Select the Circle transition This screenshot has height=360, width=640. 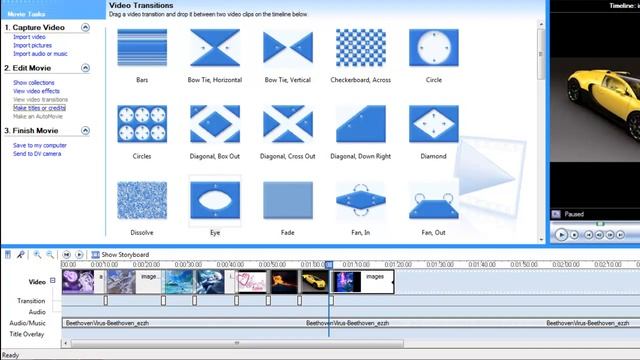point(433,48)
